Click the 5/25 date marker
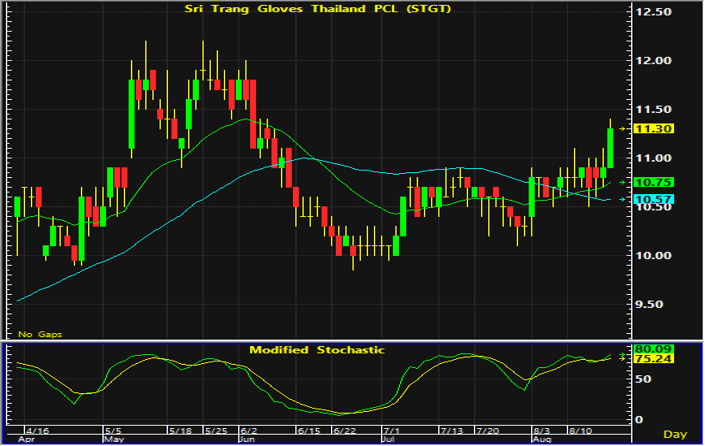The width and height of the screenshot is (705, 446). (x=216, y=431)
